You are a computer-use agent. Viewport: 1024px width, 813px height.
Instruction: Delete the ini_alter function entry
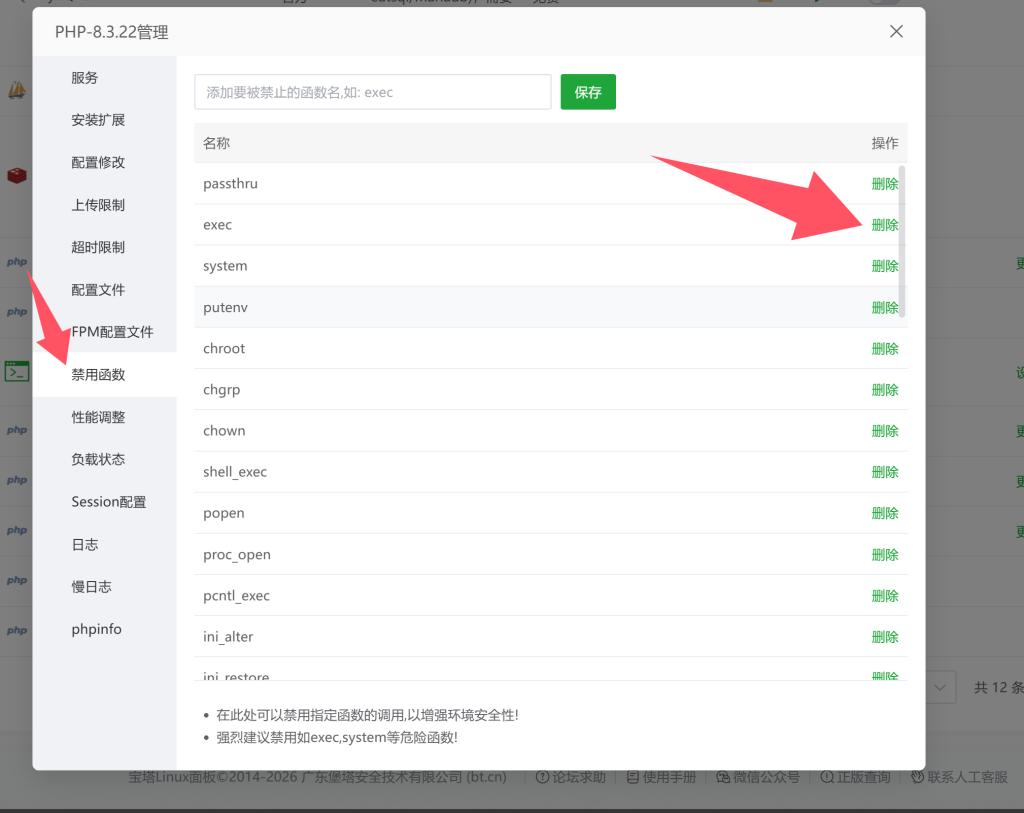coord(885,637)
